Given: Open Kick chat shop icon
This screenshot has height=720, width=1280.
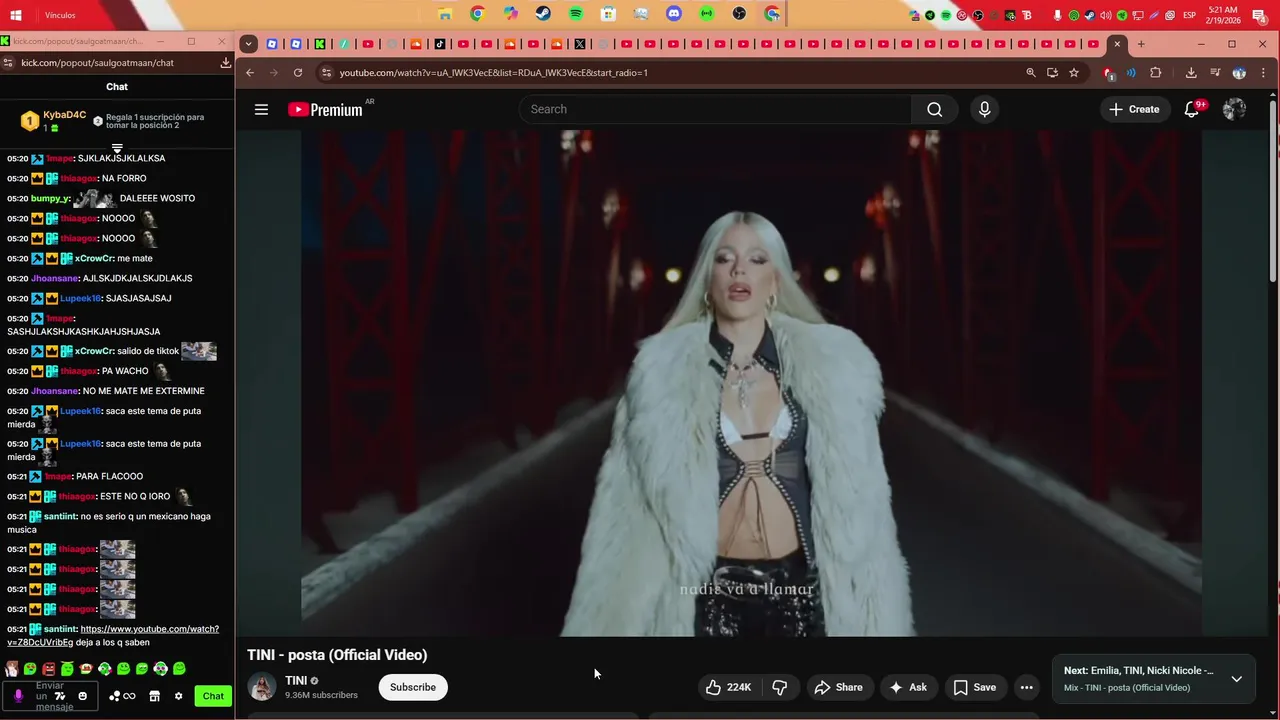Looking at the screenshot, I should tap(155, 696).
